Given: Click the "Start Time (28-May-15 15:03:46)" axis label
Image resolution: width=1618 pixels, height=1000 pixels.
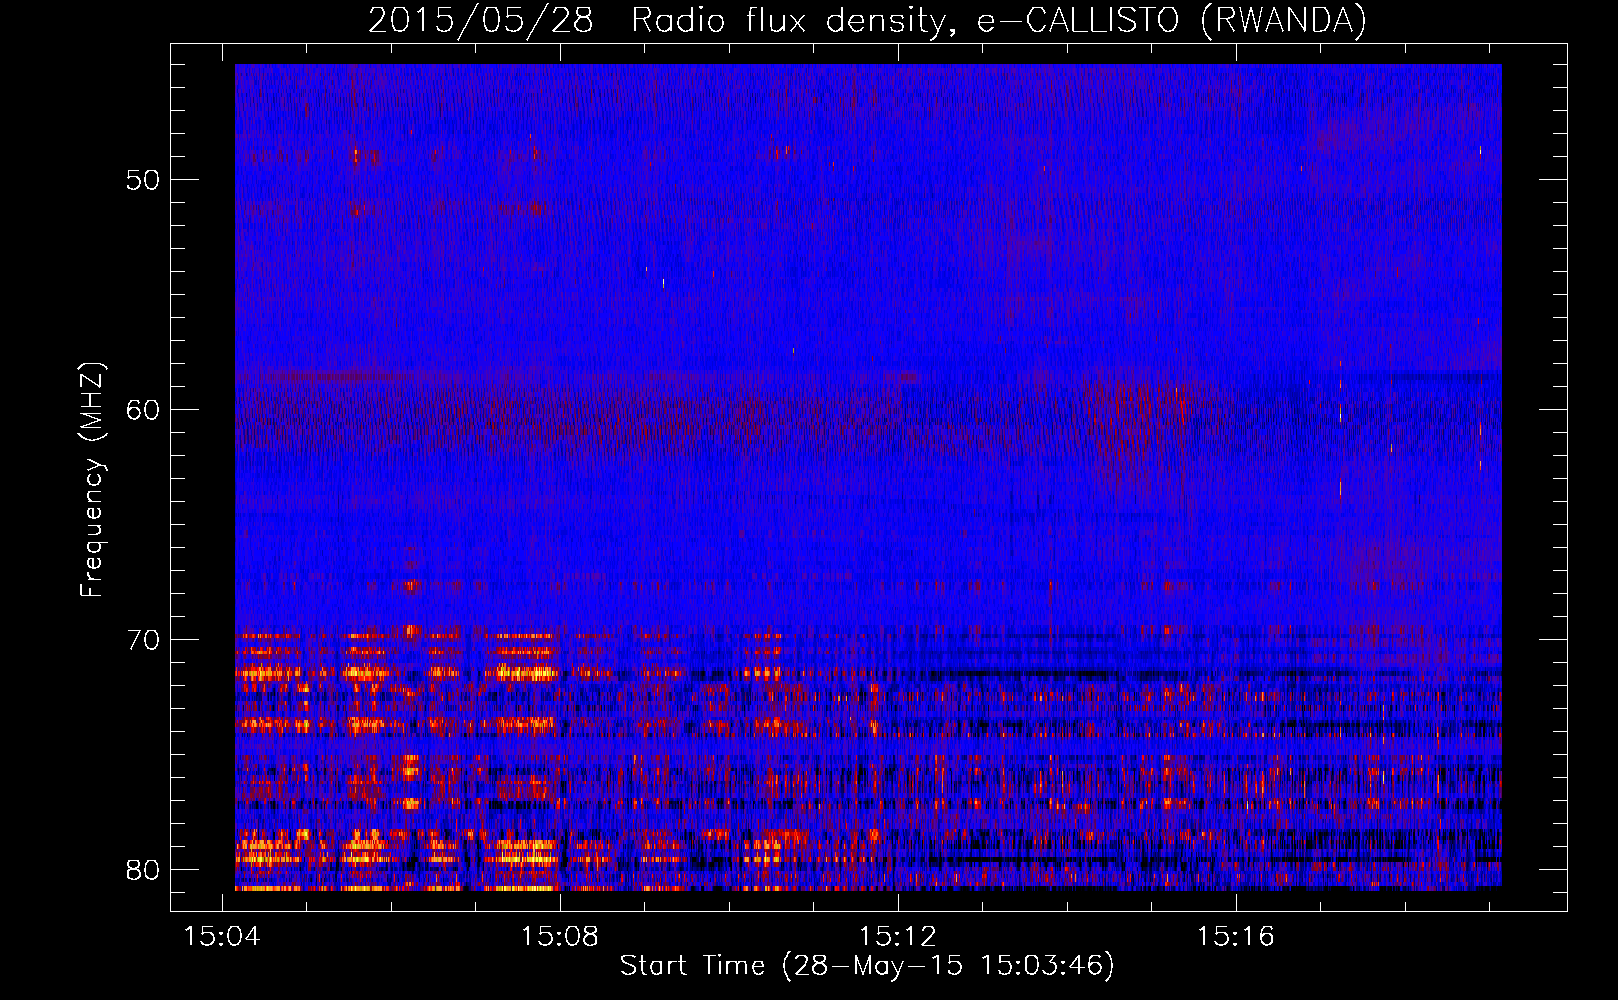Looking at the screenshot, I should (x=867, y=966).
